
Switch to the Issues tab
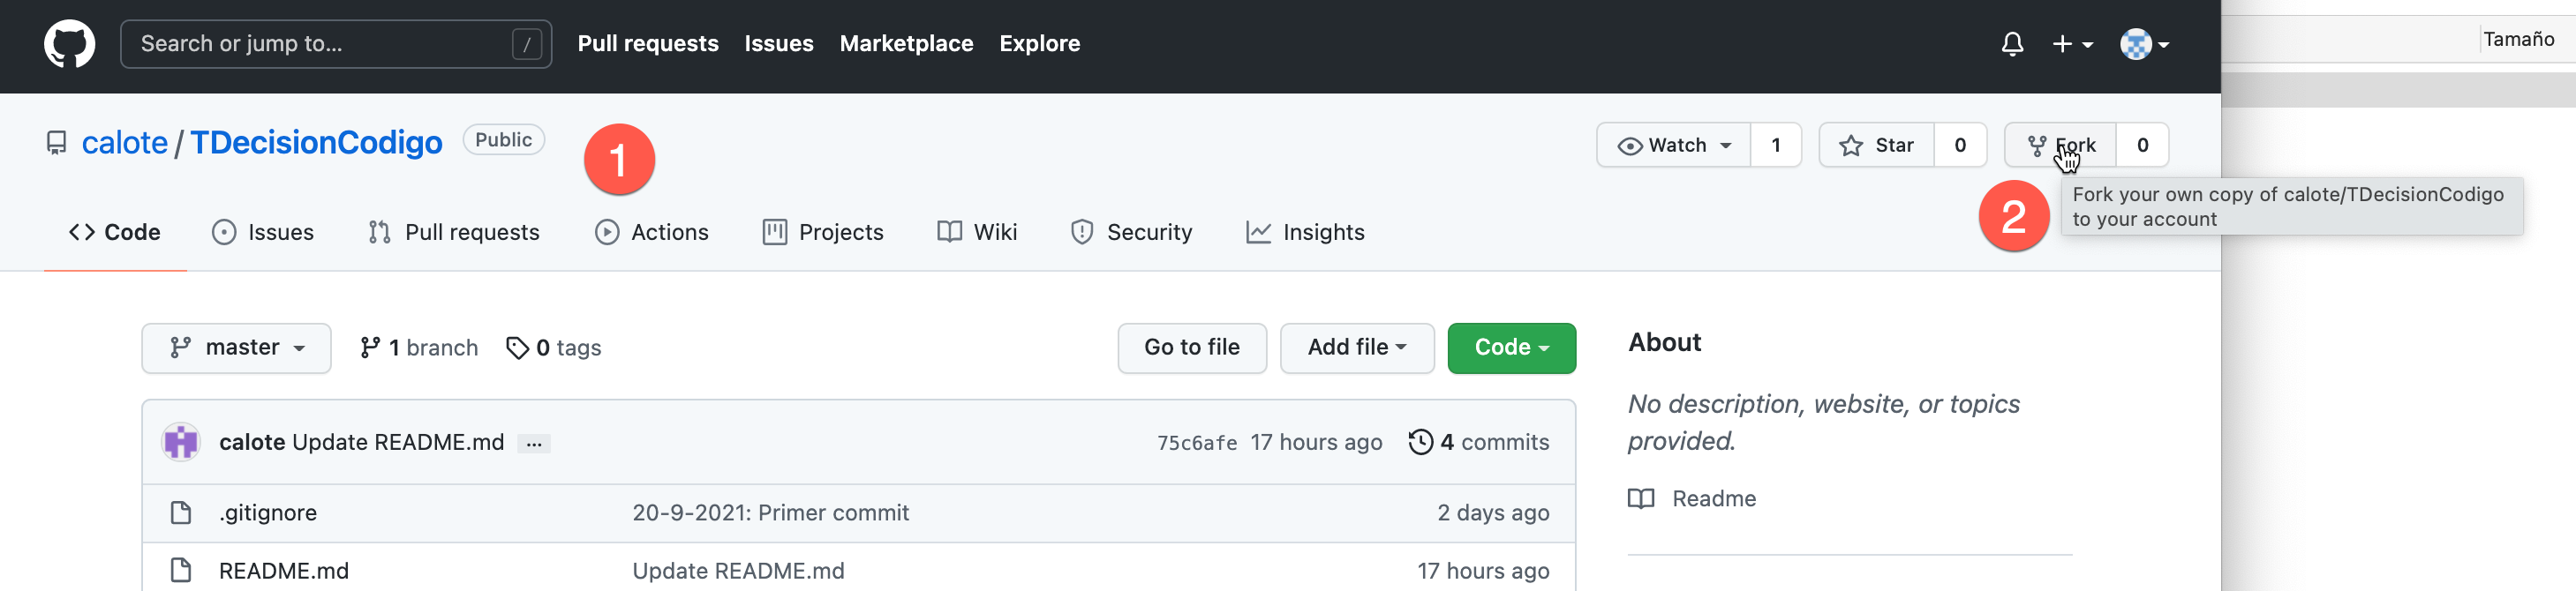coord(262,232)
